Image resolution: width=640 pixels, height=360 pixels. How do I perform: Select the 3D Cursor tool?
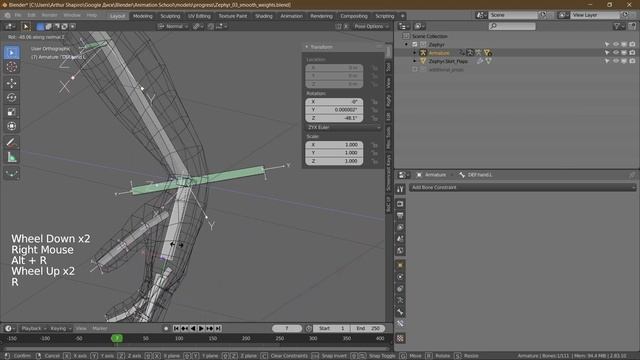[11, 67]
